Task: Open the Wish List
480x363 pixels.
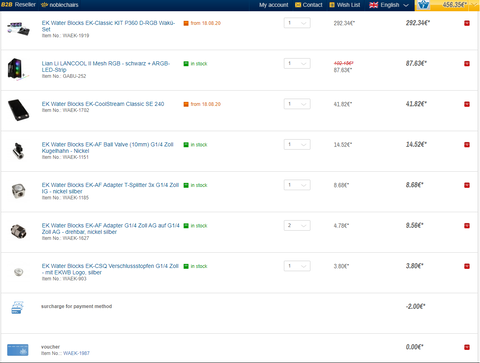Action: [x=348, y=5]
